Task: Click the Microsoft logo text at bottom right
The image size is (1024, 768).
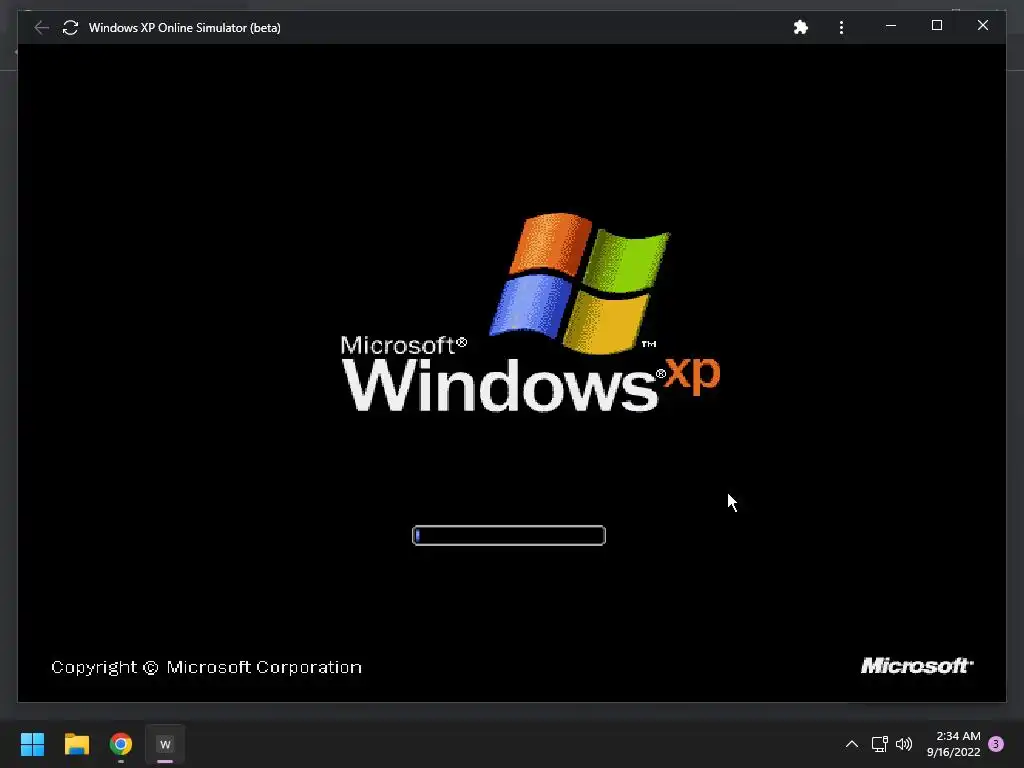Action: pos(917,665)
